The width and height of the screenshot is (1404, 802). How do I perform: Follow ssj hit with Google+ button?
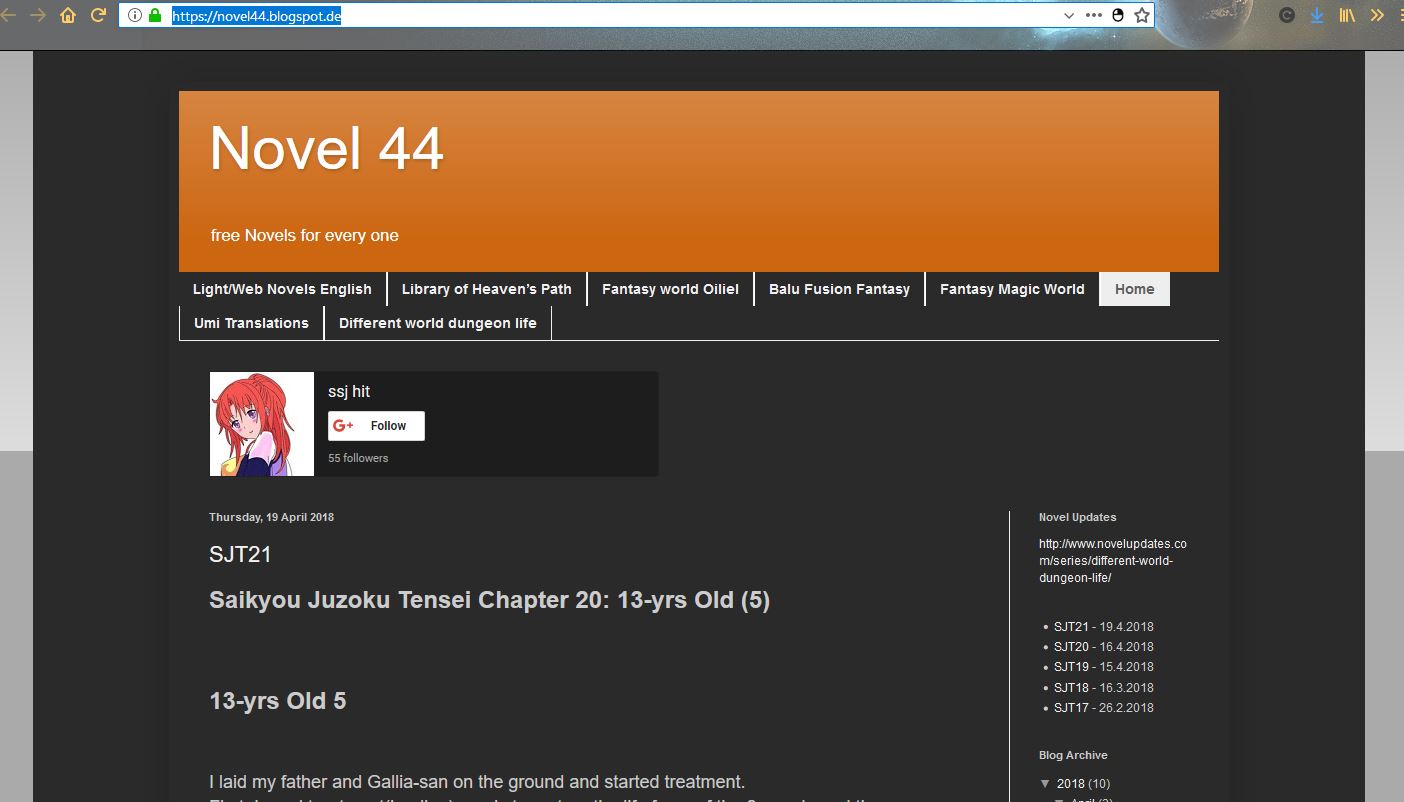pyautogui.click(x=376, y=426)
